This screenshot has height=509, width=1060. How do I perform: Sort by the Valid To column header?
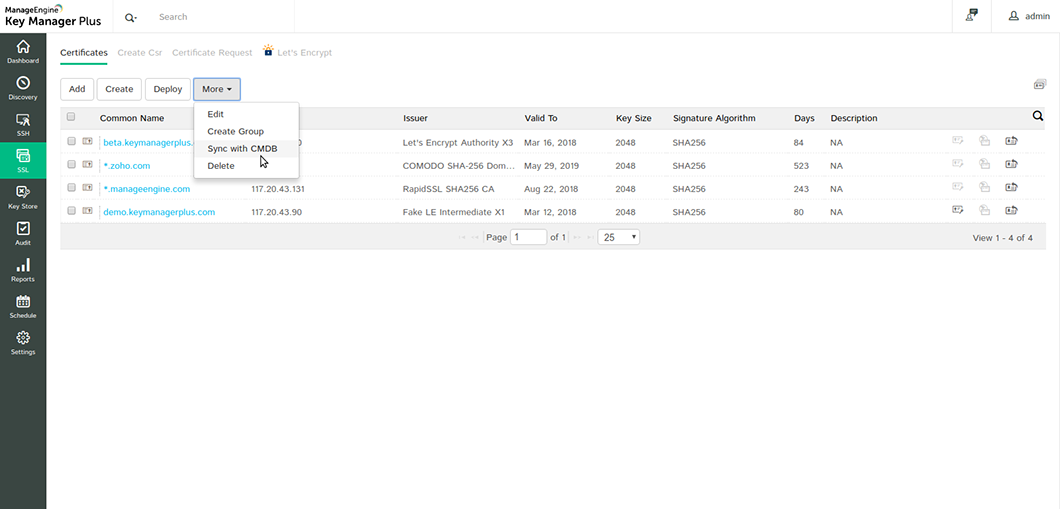point(541,118)
